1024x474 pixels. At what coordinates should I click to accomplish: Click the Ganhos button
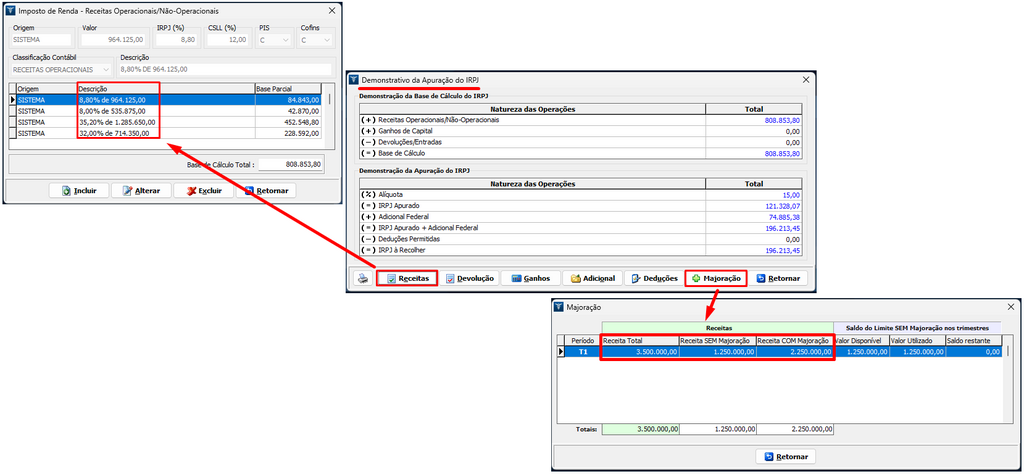530,279
